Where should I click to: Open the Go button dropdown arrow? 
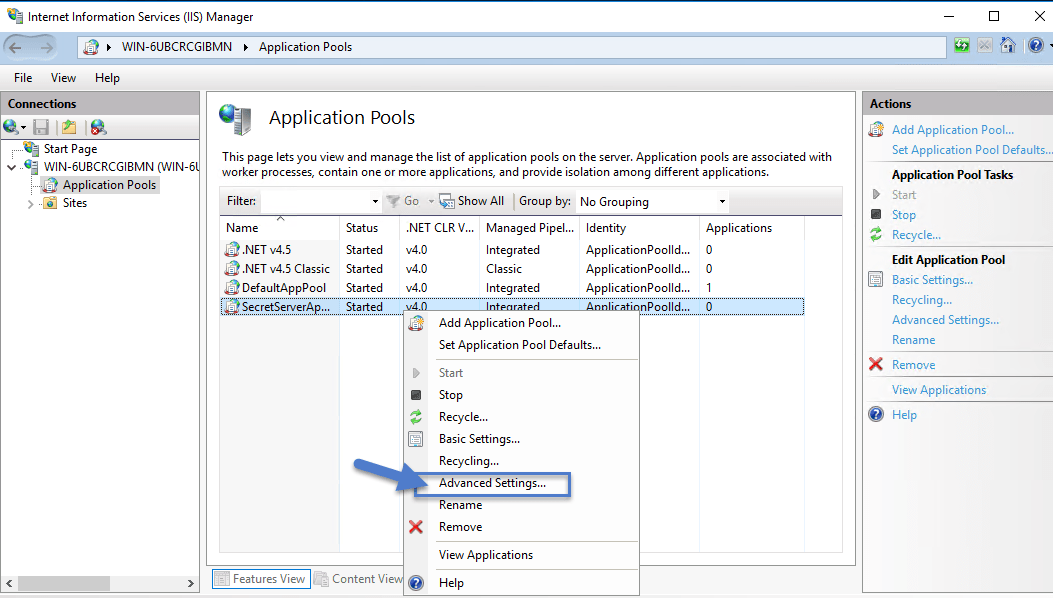coord(431,202)
